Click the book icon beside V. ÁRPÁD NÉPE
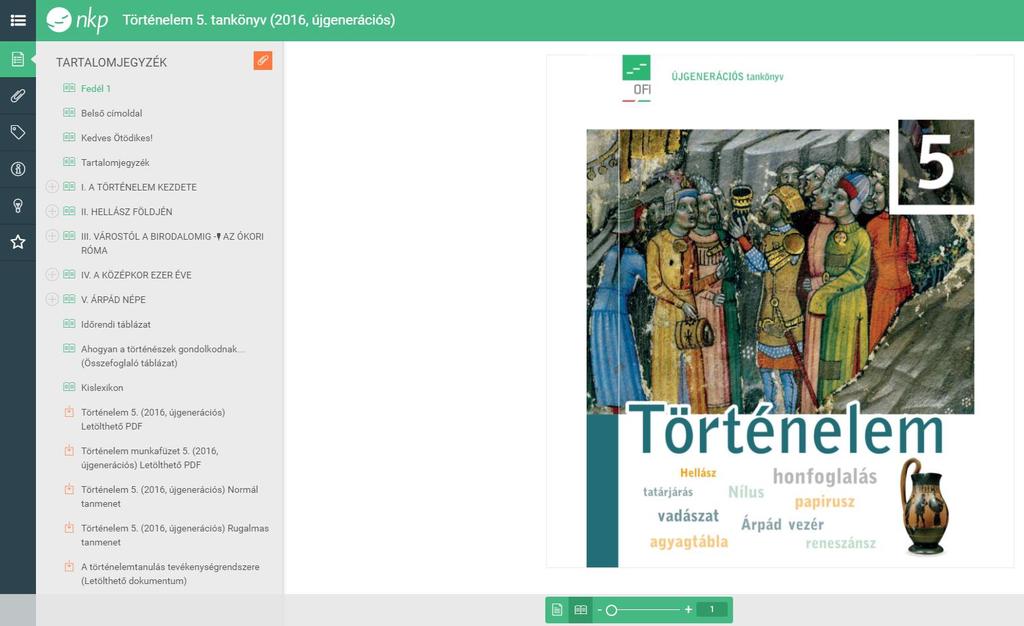The height and width of the screenshot is (626, 1024). (x=69, y=299)
